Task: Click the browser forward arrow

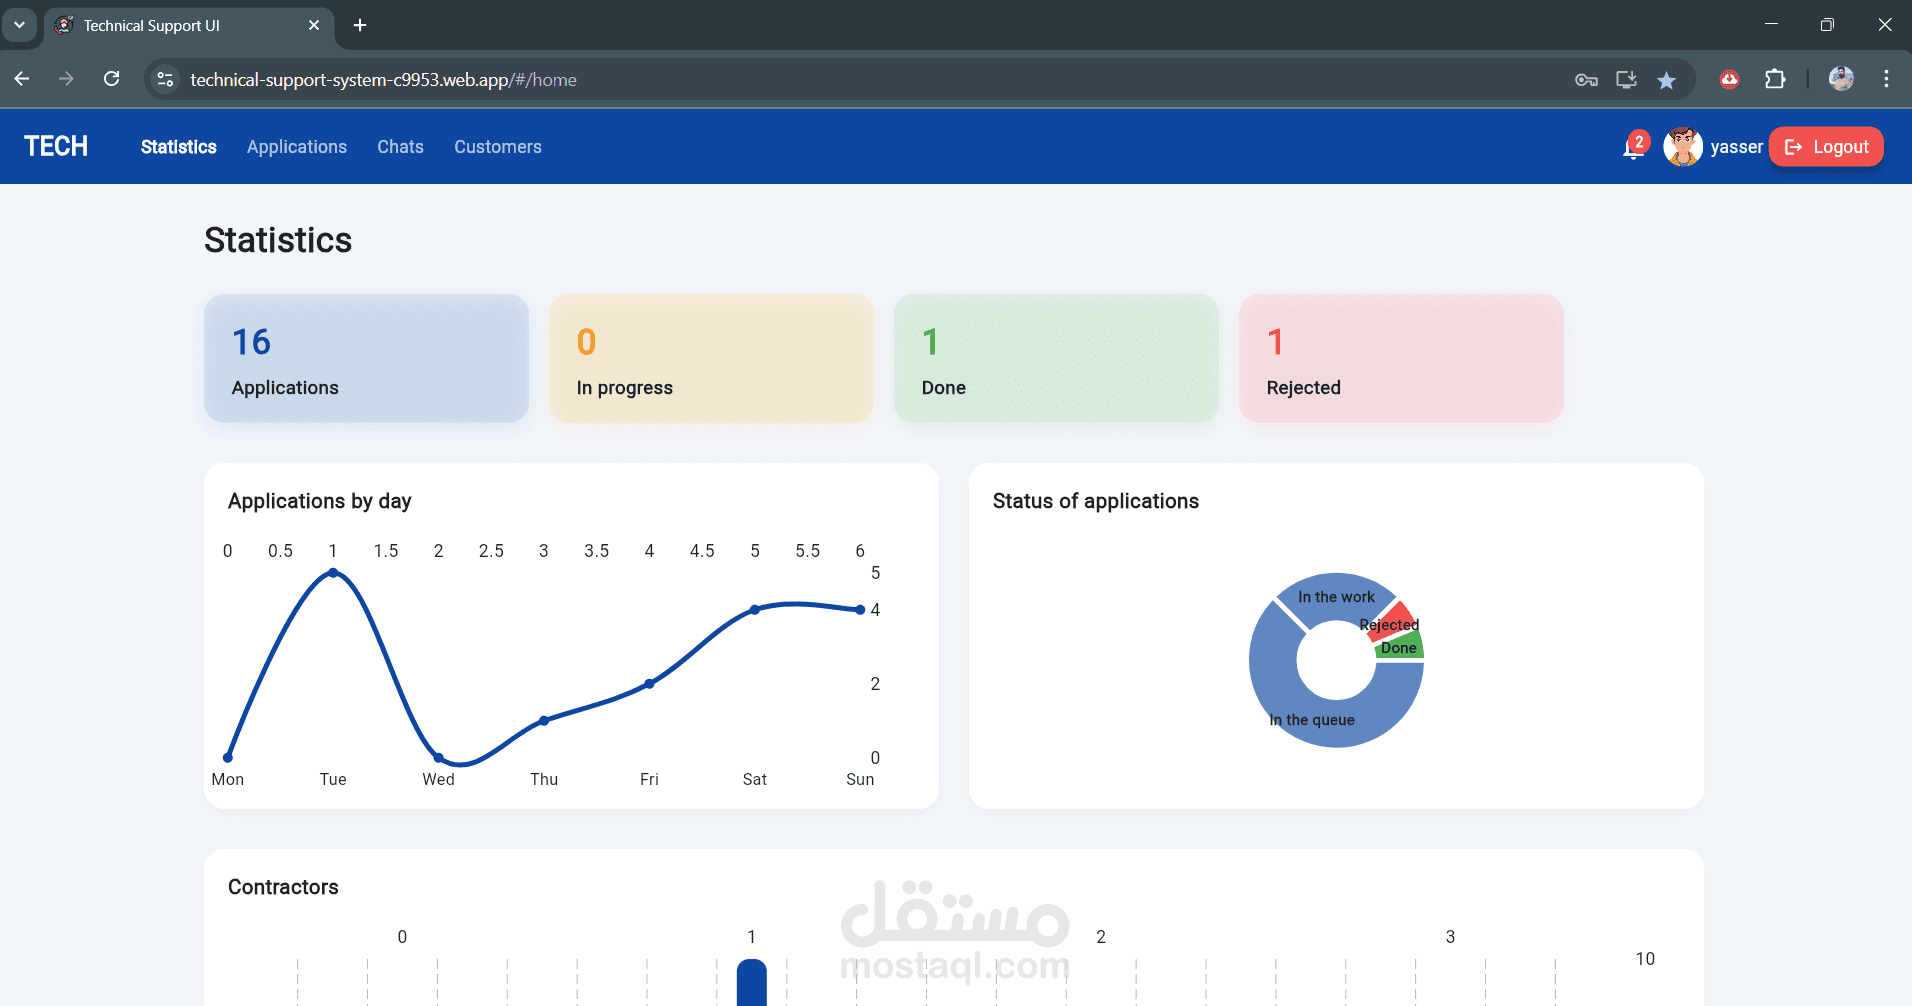Action: [x=66, y=79]
